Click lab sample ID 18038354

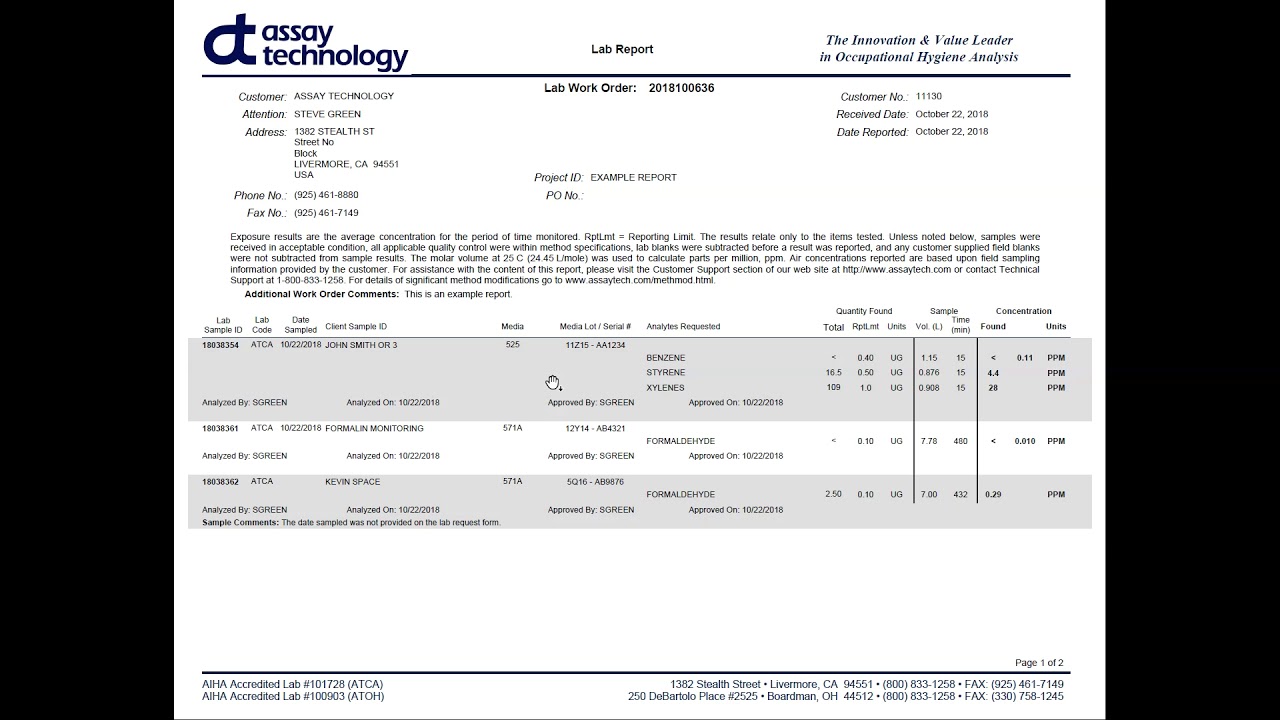click(x=220, y=345)
